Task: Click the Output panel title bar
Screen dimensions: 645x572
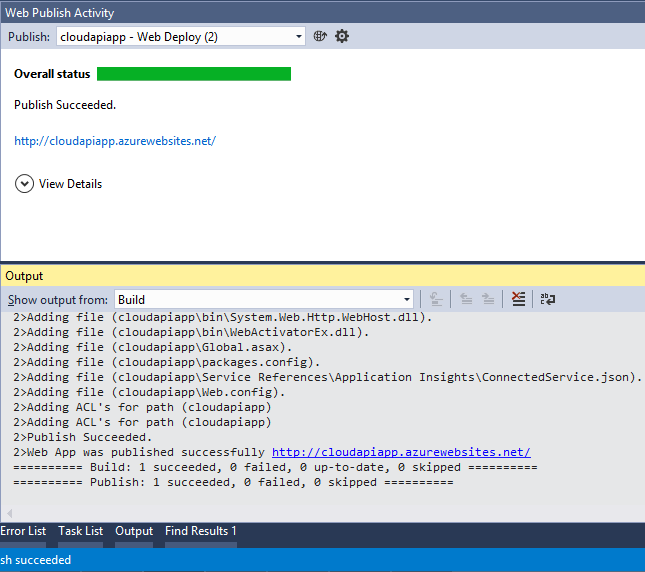Action: click(322, 276)
